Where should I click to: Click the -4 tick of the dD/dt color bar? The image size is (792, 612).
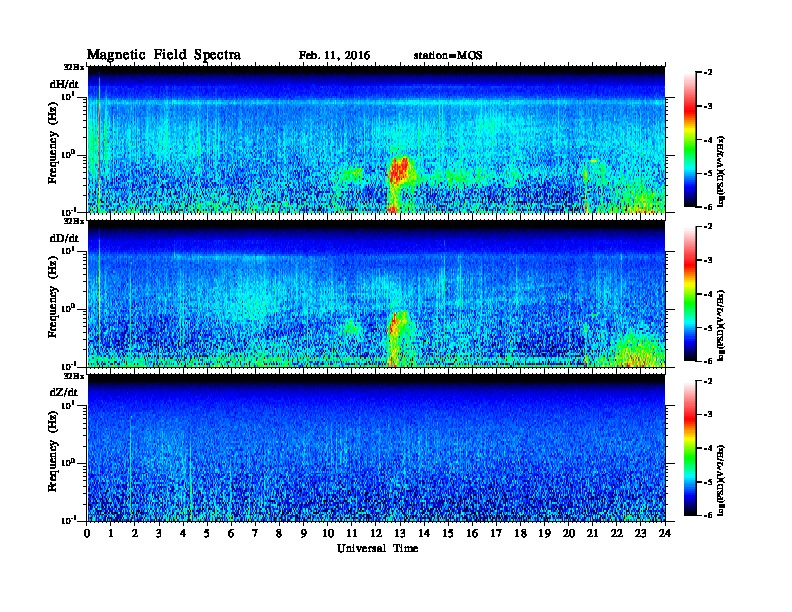coord(708,293)
